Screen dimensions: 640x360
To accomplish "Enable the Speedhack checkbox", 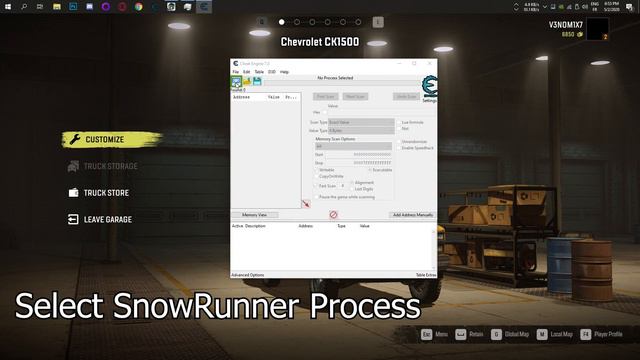I will click(399, 148).
